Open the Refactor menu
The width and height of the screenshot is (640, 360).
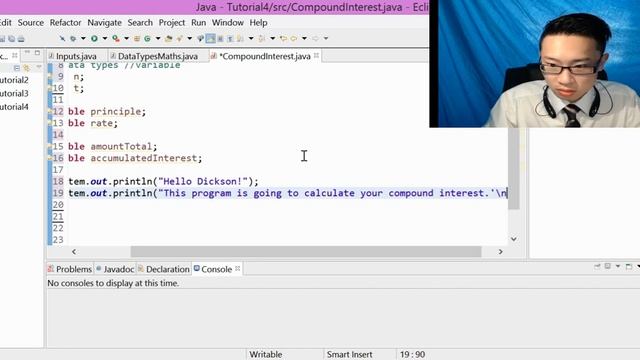(65, 22)
